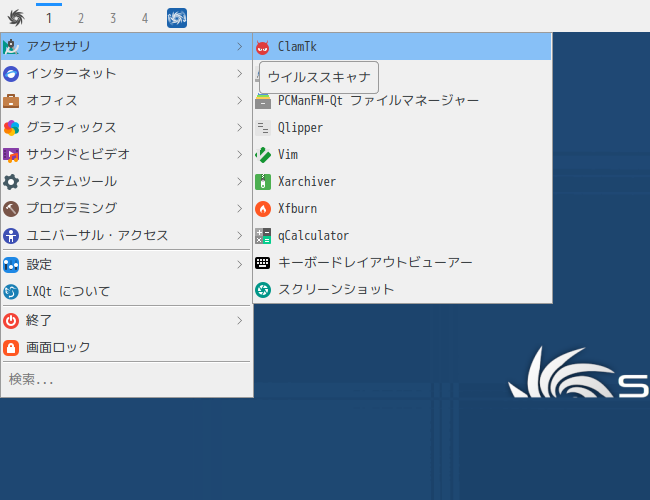Open the グラフィックス menu entry
The width and height of the screenshot is (650, 500).
[x=126, y=128]
